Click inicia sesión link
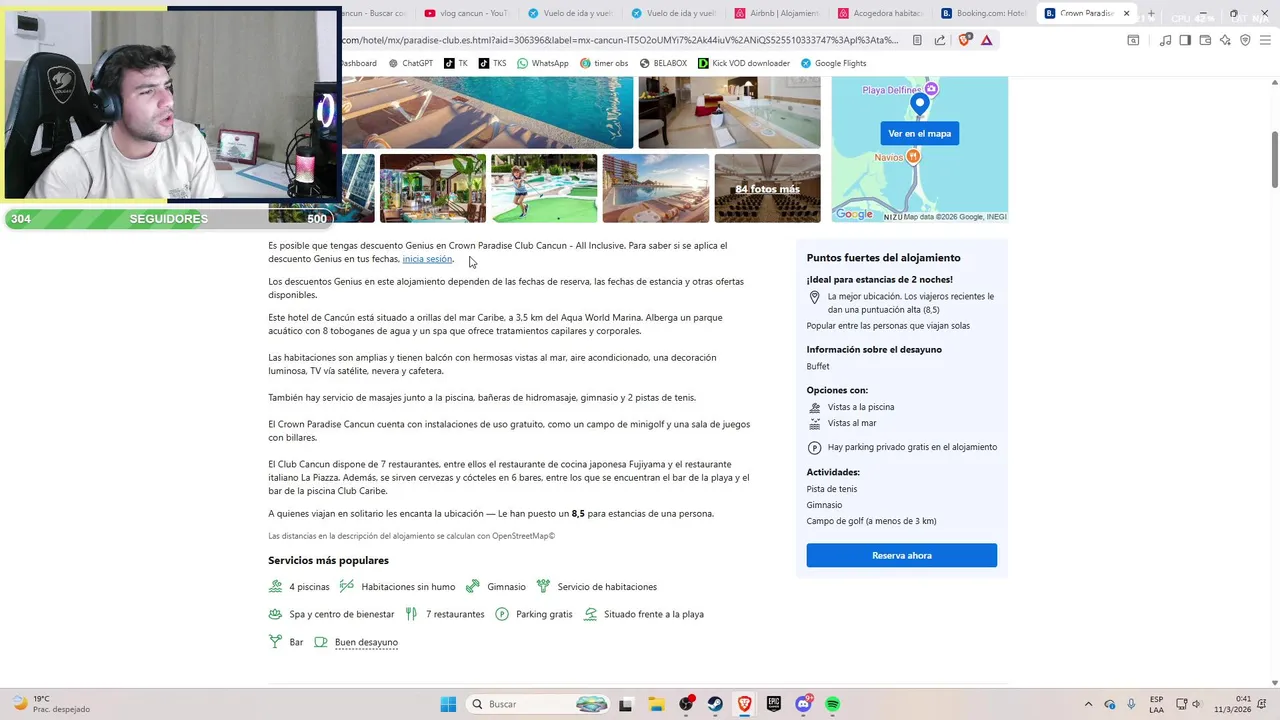This screenshot has height=720, width=1280. tap(427, 259)
